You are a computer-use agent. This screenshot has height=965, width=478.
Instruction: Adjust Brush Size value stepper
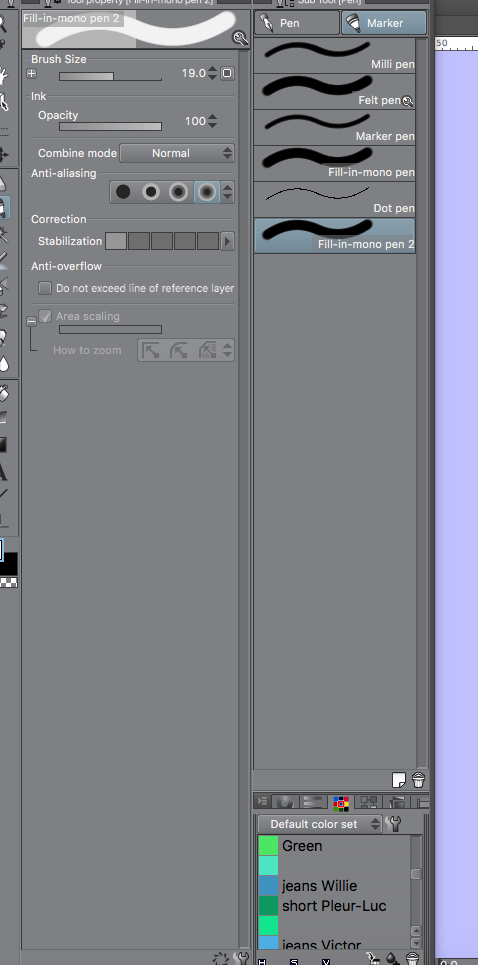212,73
